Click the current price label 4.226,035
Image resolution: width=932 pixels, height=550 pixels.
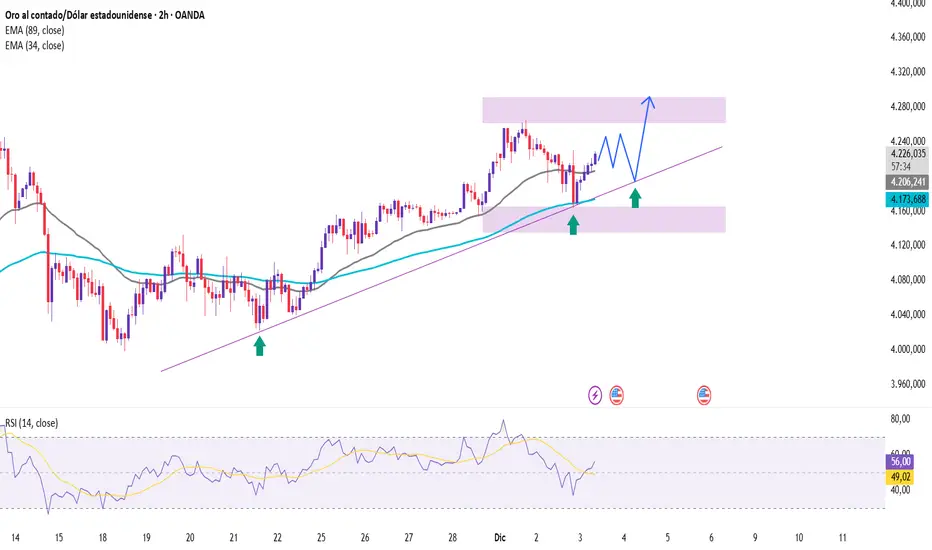pyautogui.click(x=908, y=154)
